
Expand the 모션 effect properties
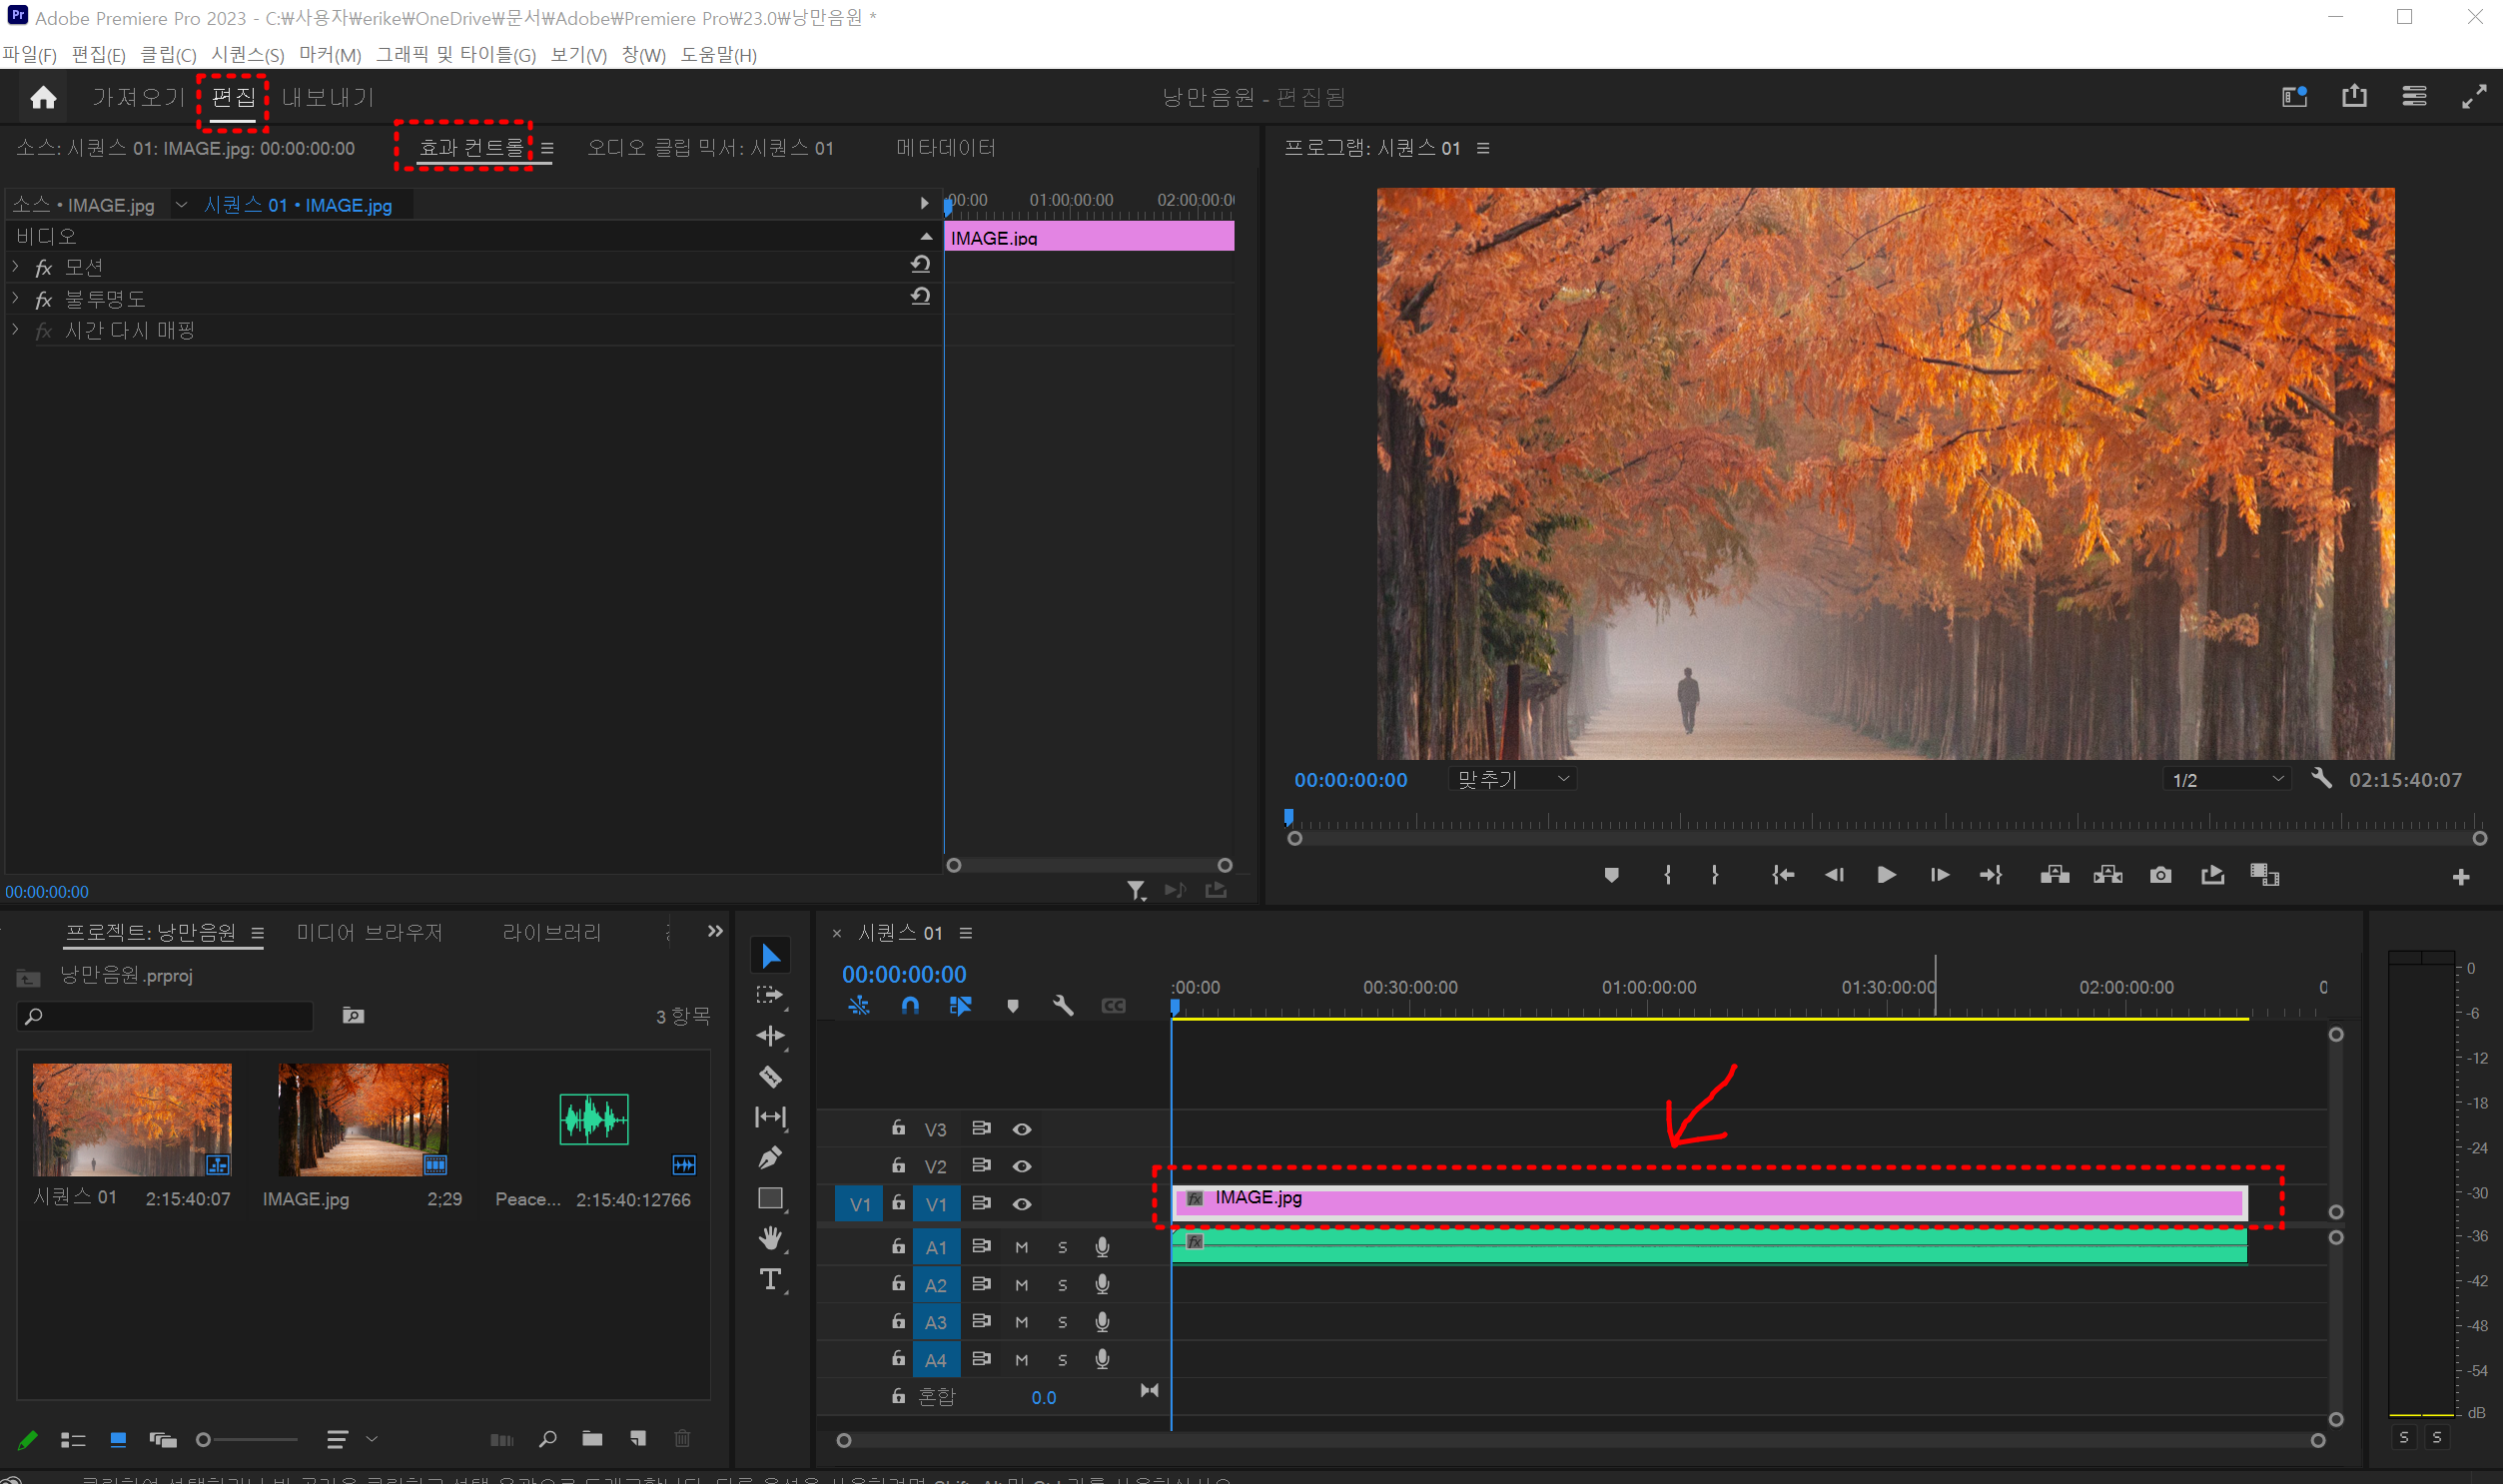(x=16, y=267)
